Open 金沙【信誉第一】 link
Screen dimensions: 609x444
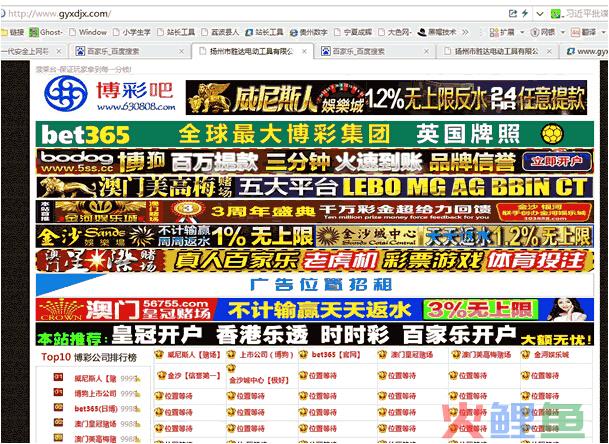(194, 375)
